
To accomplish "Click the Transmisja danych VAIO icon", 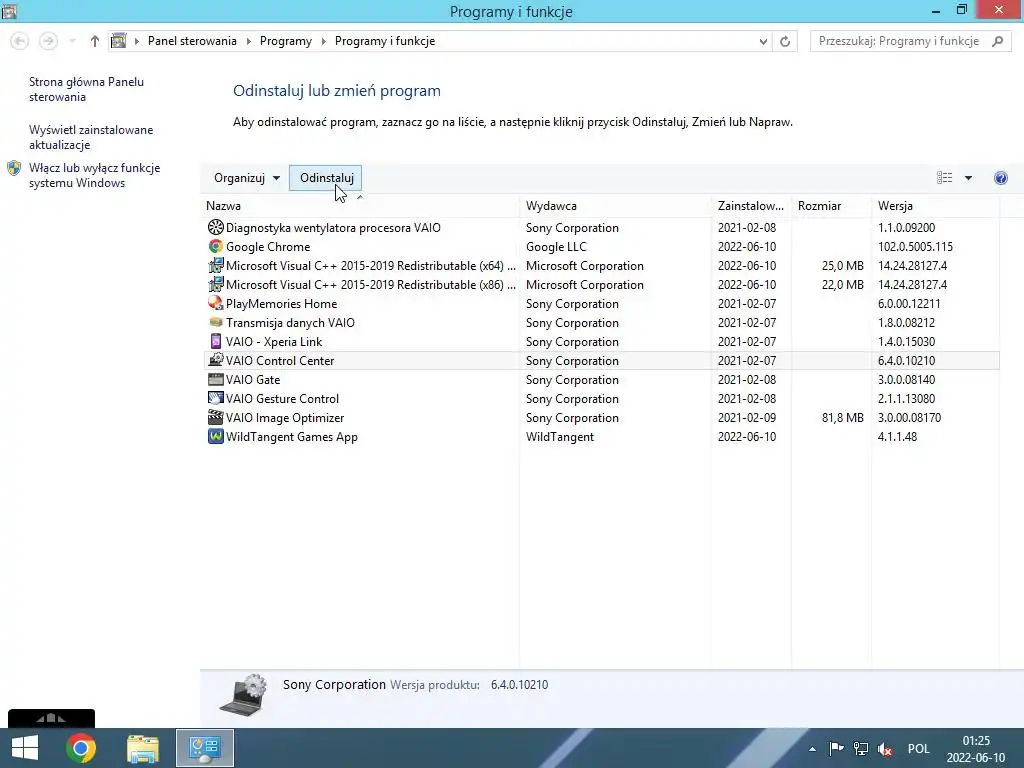I will [216, 322].
